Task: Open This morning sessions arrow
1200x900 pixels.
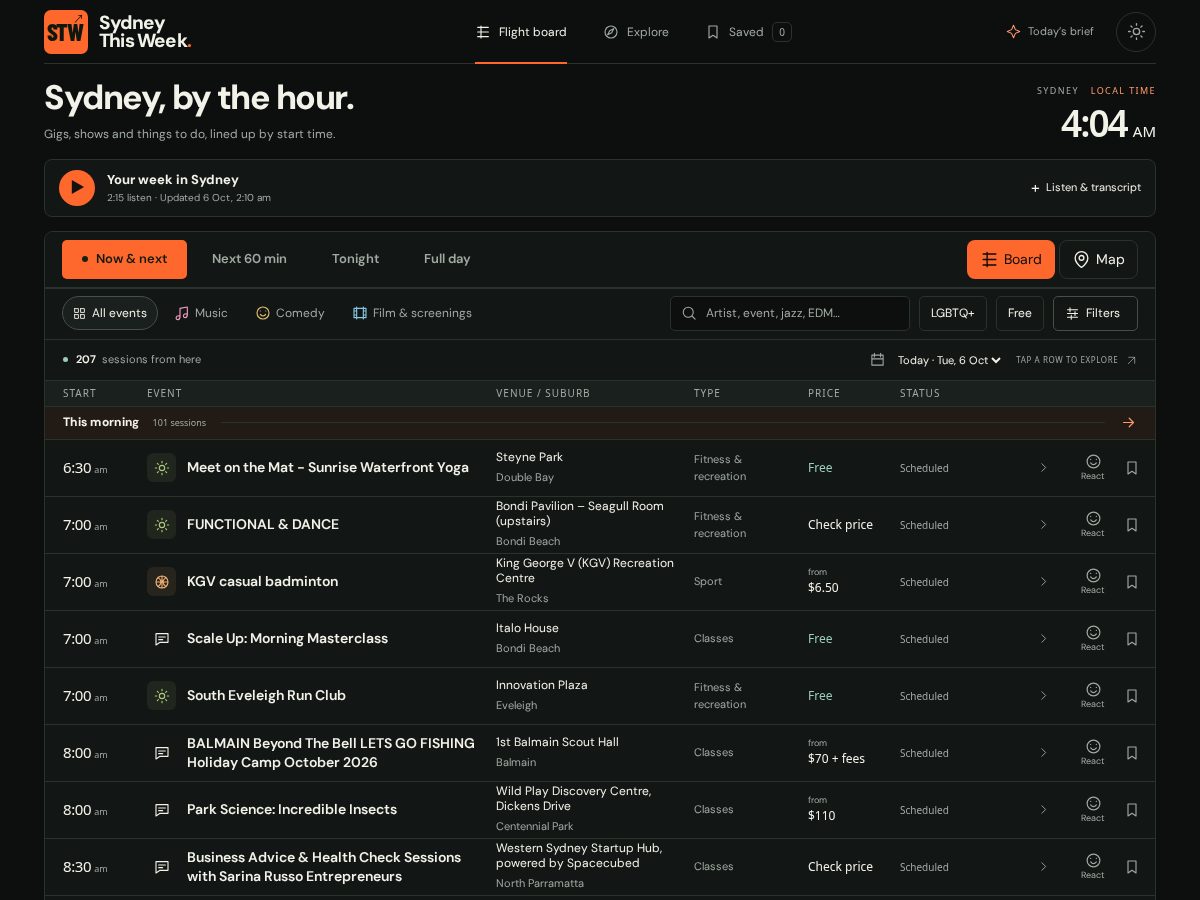Action: point(1128,423)
